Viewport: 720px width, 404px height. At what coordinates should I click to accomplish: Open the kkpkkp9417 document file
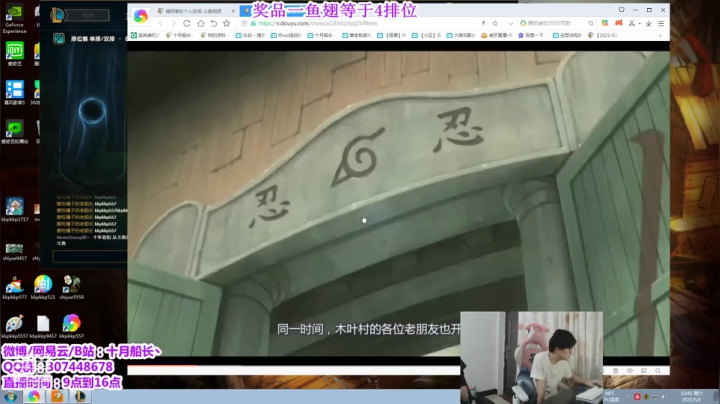tap(43, 326)
